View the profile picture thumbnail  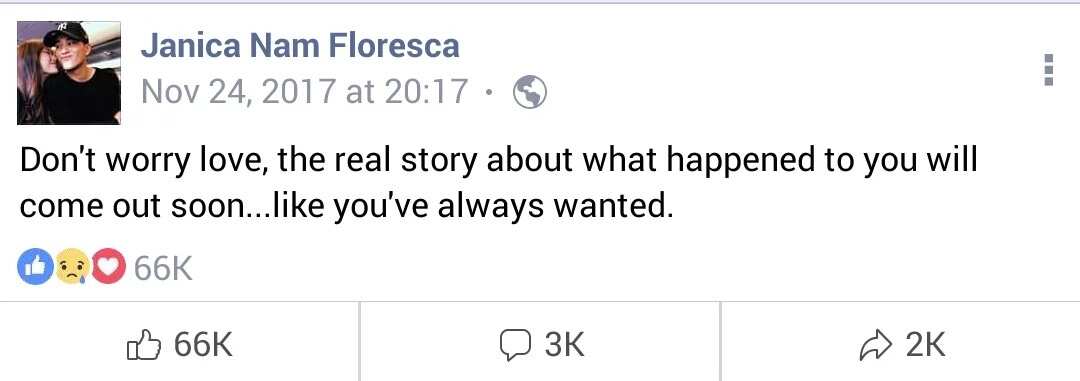pyautogui.click(x=69, y=72)
